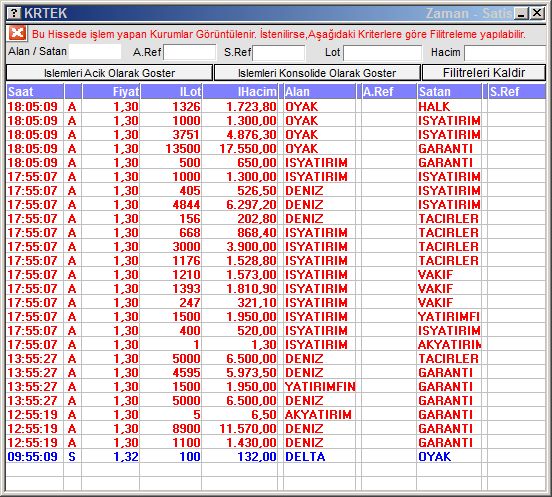Focus the Hacim filter input

click(506, 52)
